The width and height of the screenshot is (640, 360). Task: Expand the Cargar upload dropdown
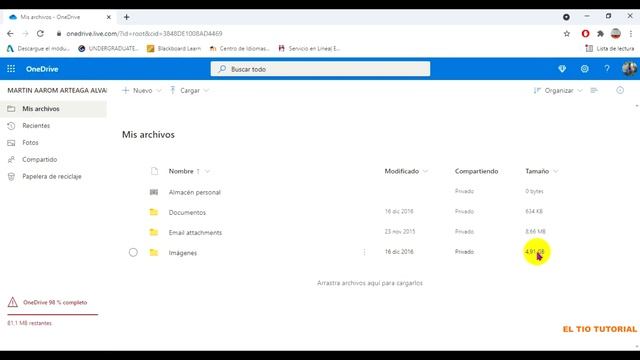tap(189, 90)
